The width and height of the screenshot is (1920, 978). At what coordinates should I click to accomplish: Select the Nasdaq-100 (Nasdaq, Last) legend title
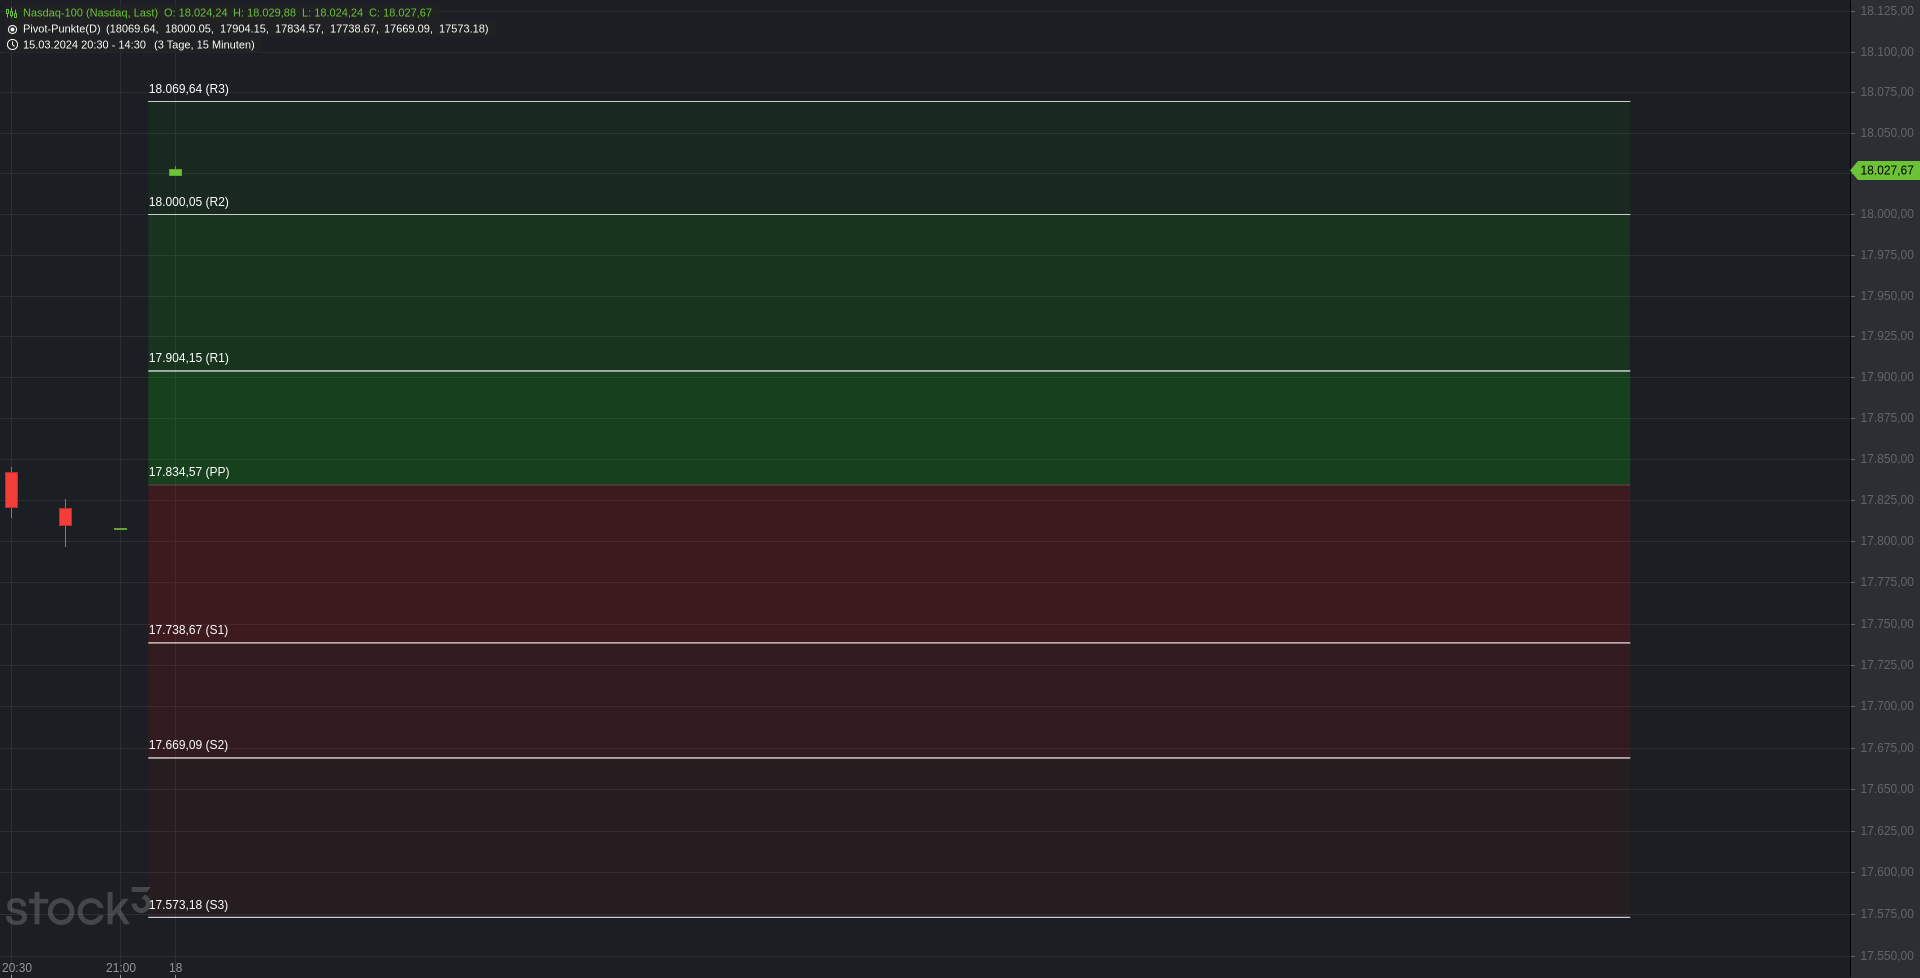(90, 13)
